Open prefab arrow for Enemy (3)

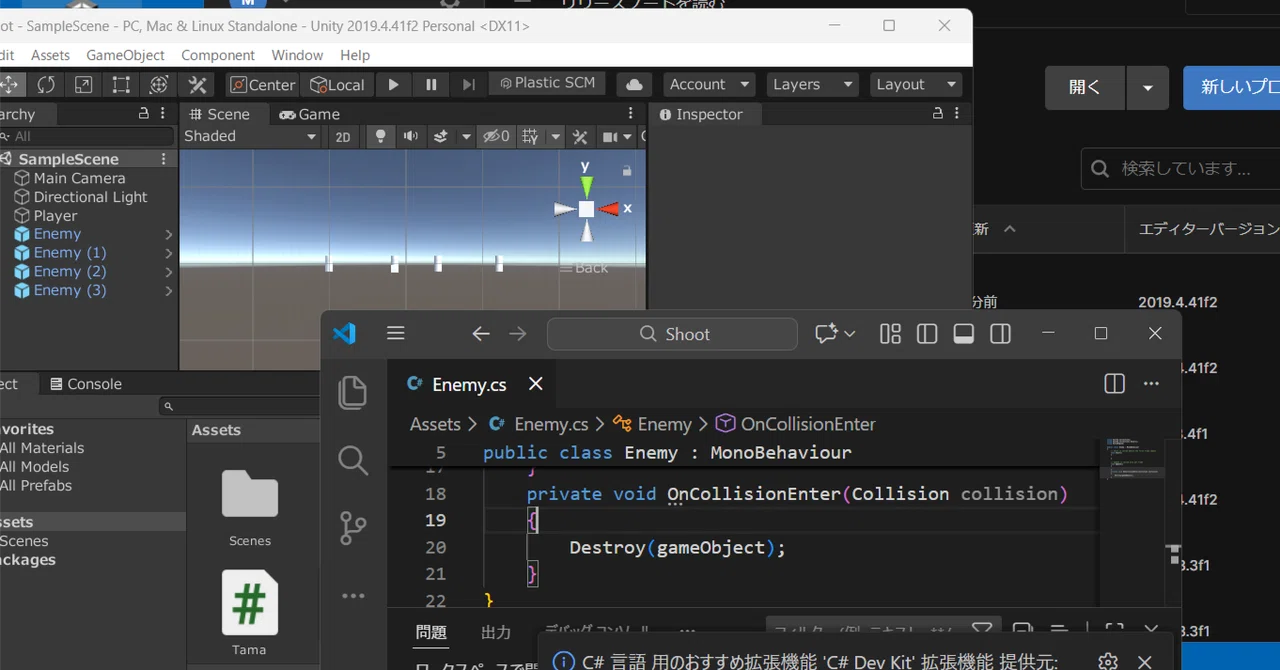169,291
